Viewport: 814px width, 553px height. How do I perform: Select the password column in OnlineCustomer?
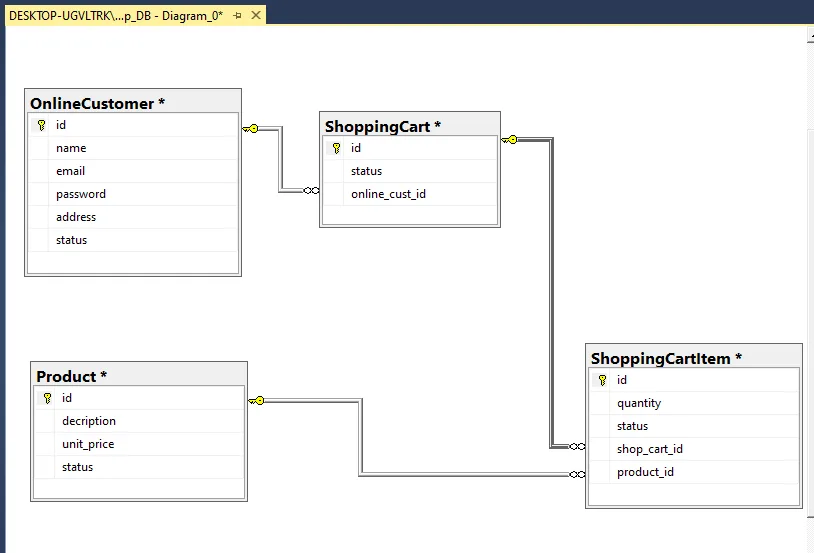(133, 194)
